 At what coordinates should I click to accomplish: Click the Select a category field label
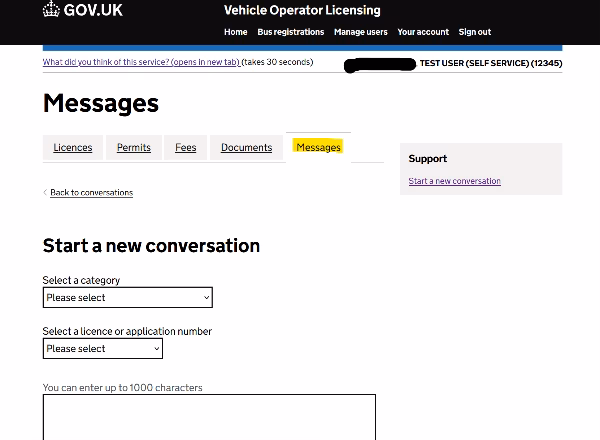click(81, 280)
